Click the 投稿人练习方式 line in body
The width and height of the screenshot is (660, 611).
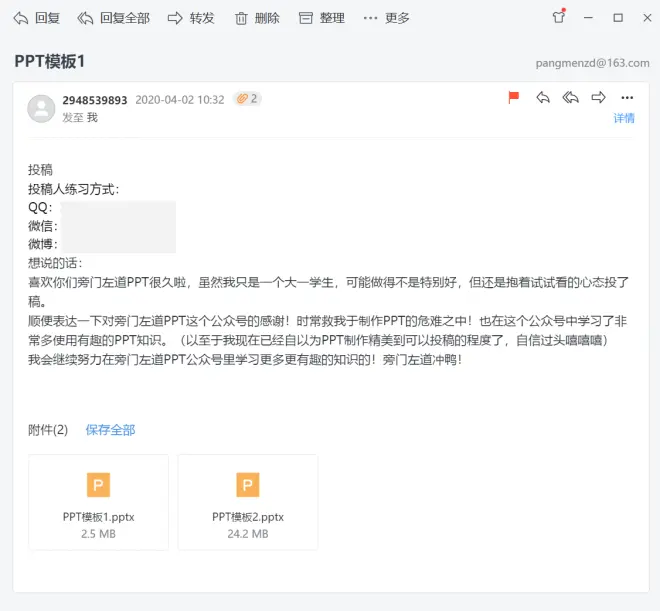[x=74, y=189]
